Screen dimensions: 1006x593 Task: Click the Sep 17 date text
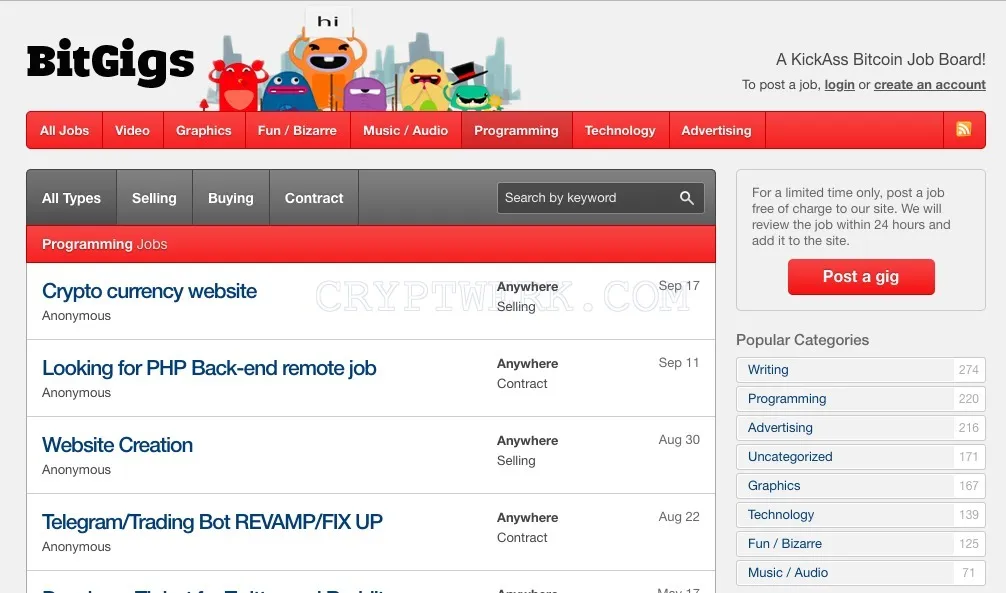(679, 286)
